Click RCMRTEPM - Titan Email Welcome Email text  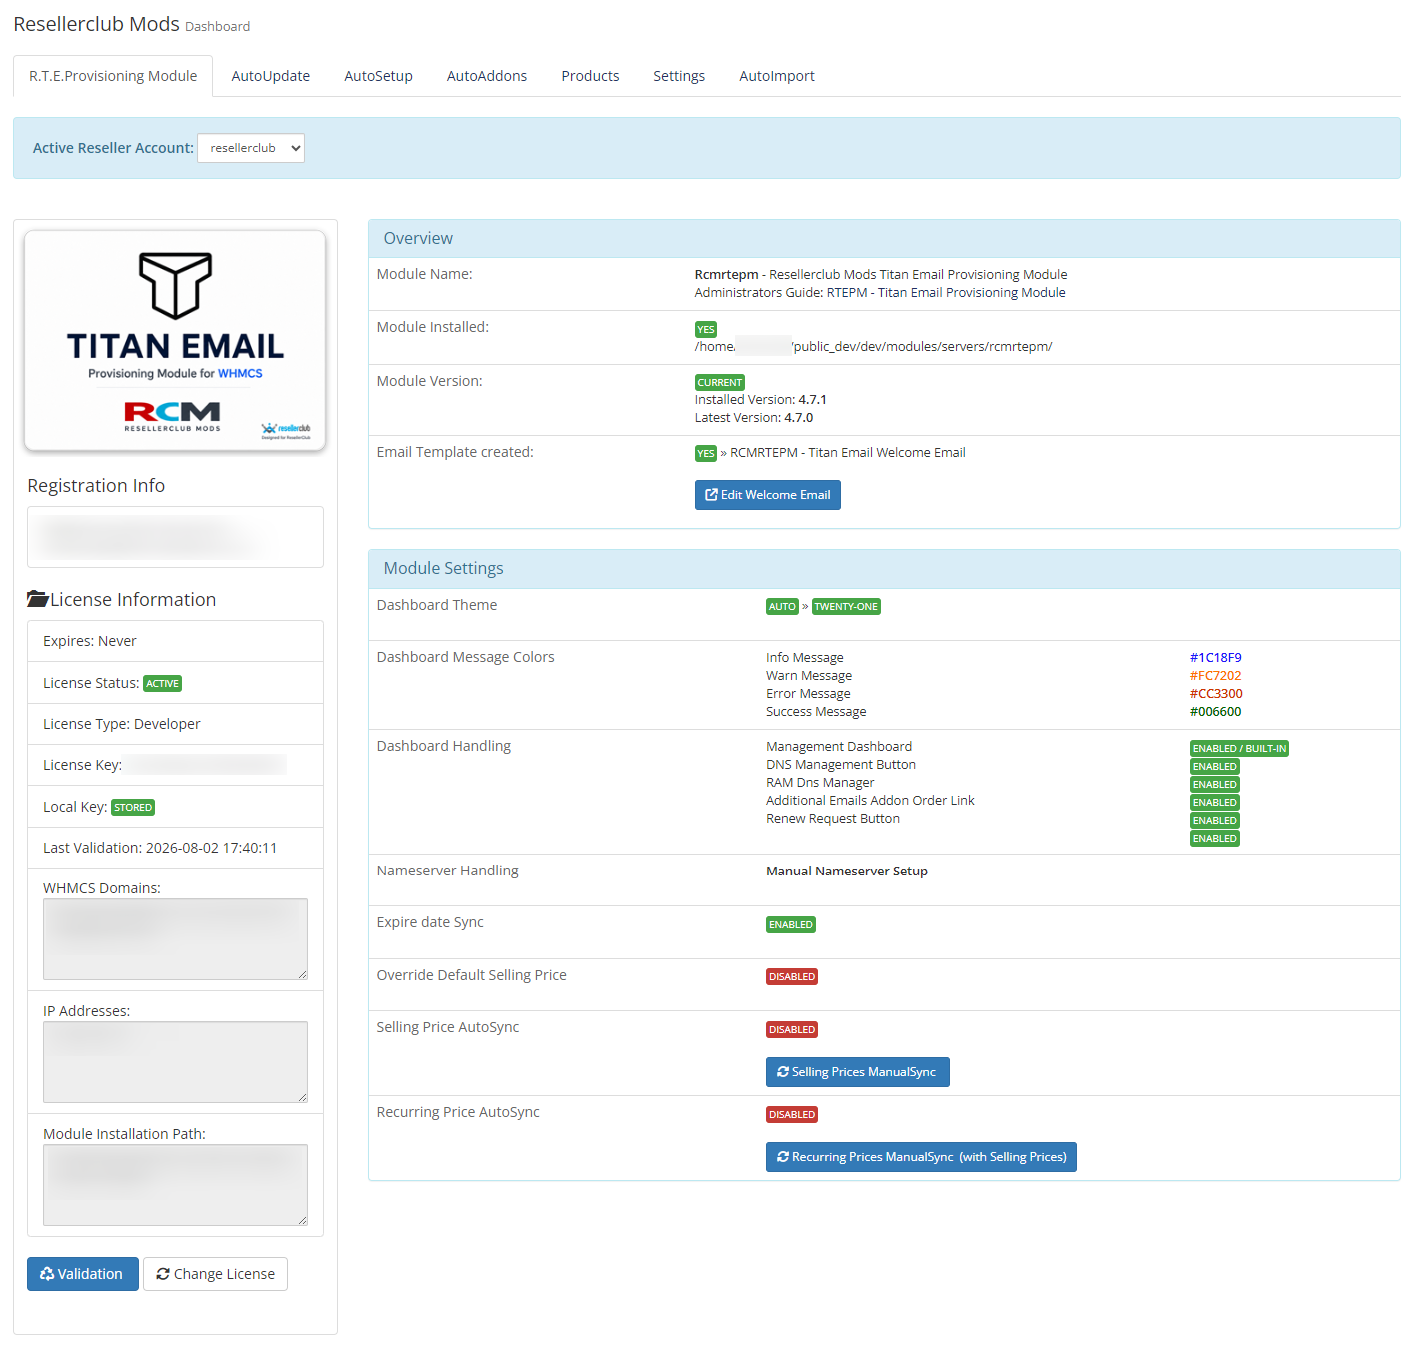click(x=848, y=453)
